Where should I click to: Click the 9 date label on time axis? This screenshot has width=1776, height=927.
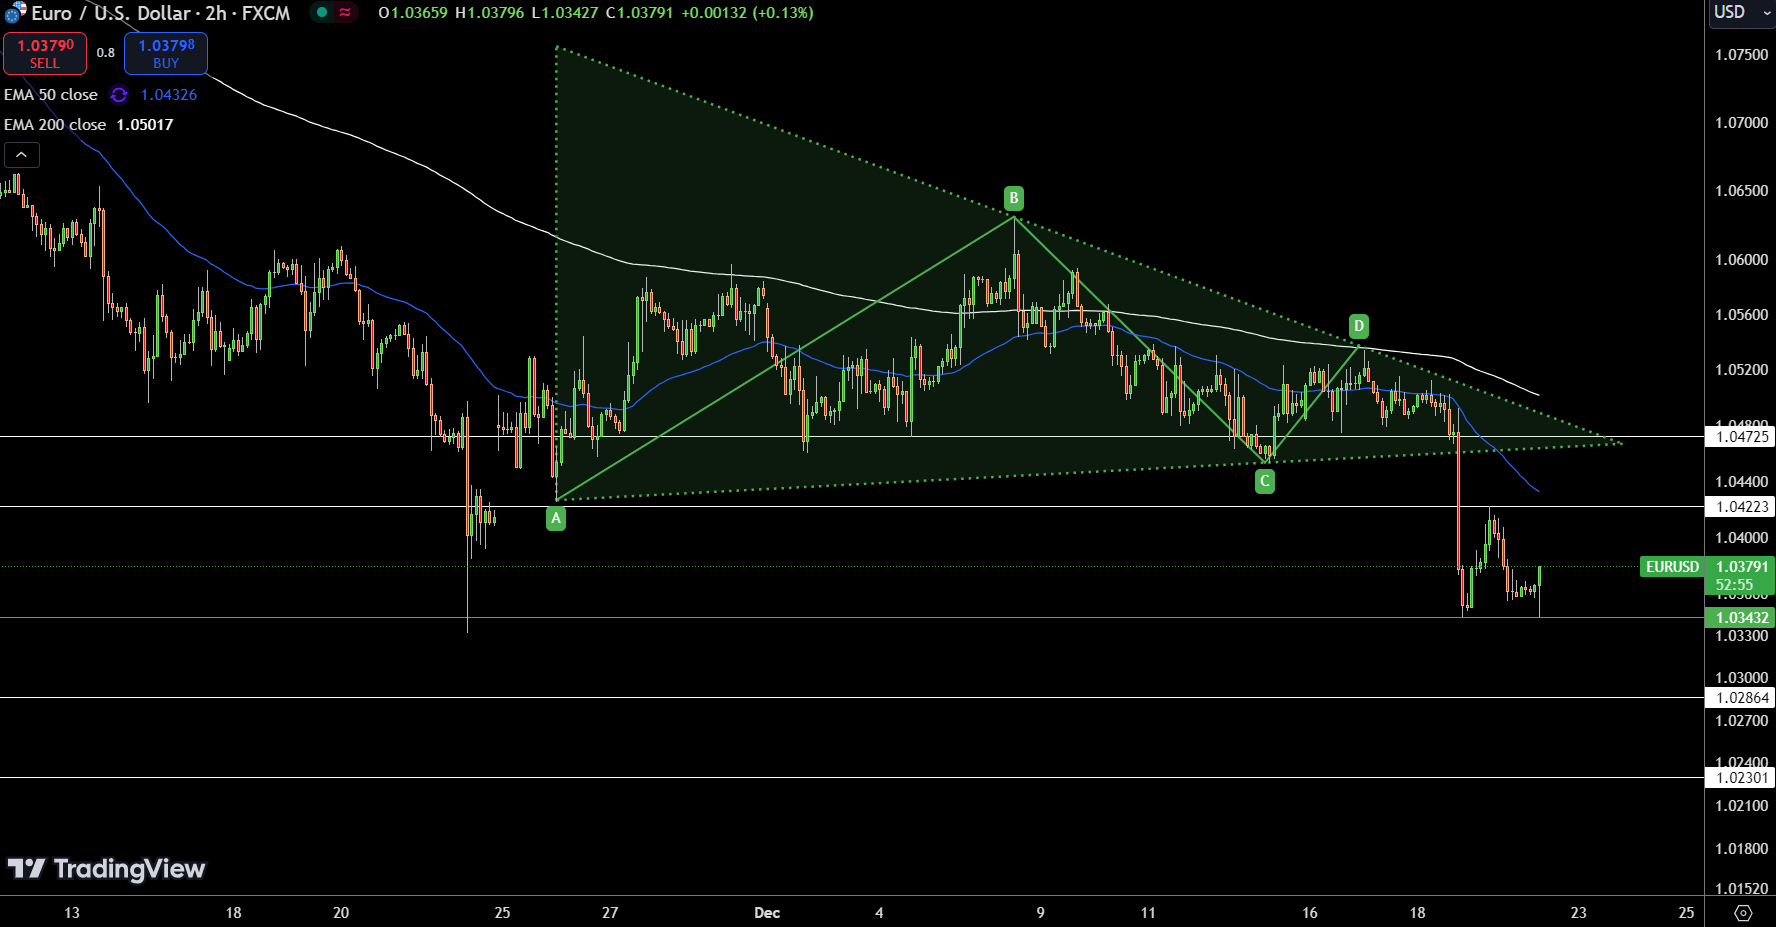pos(1041,913)
